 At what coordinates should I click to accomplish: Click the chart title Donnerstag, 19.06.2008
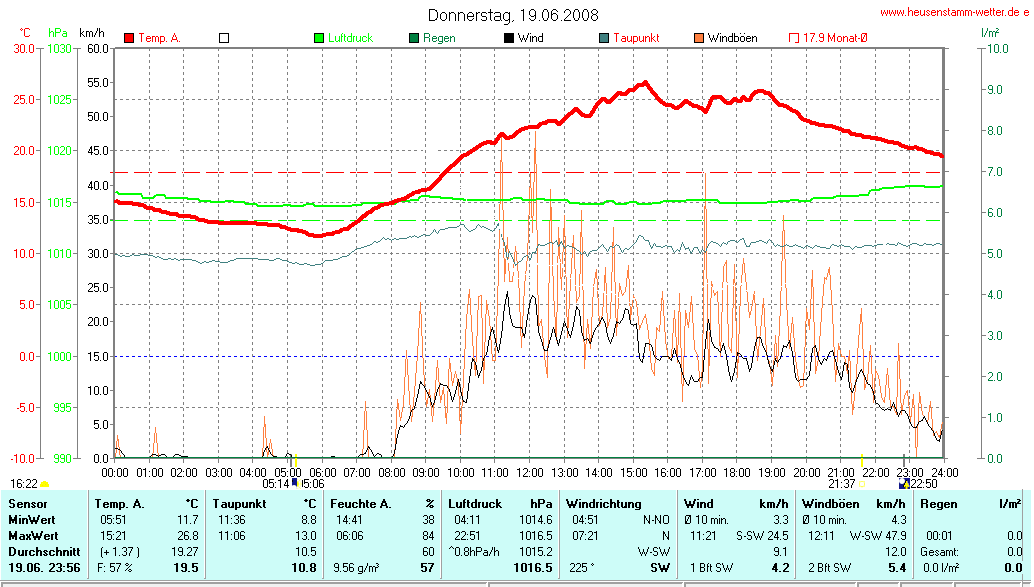pyautogui.click(x=514, y=15)
